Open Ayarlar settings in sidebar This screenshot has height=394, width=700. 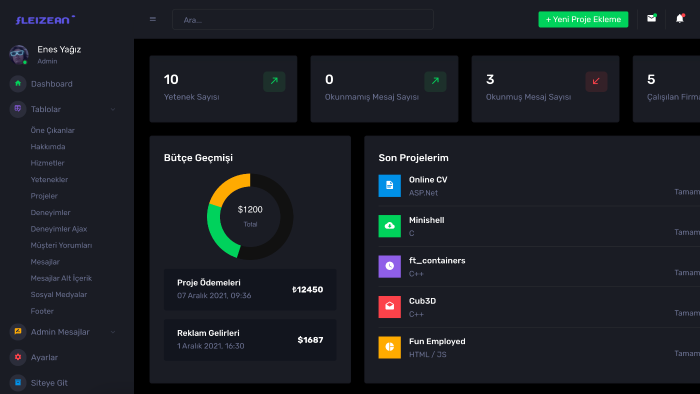(x=44, y=357)
